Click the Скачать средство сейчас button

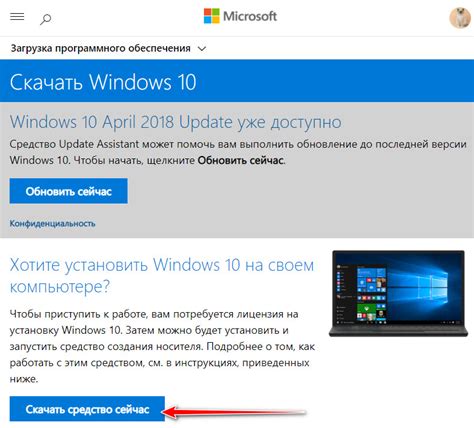pyautogui.click(x=87, y=409)
